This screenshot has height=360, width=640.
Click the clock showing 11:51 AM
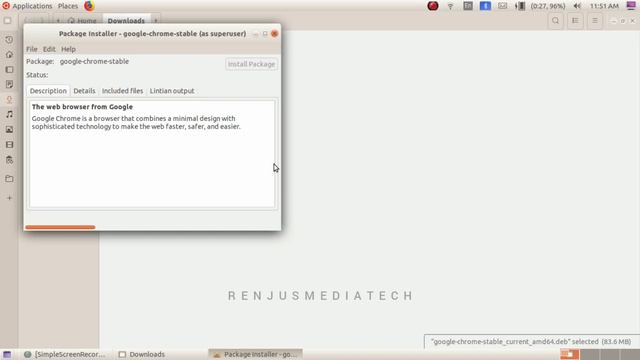(604, 6)
